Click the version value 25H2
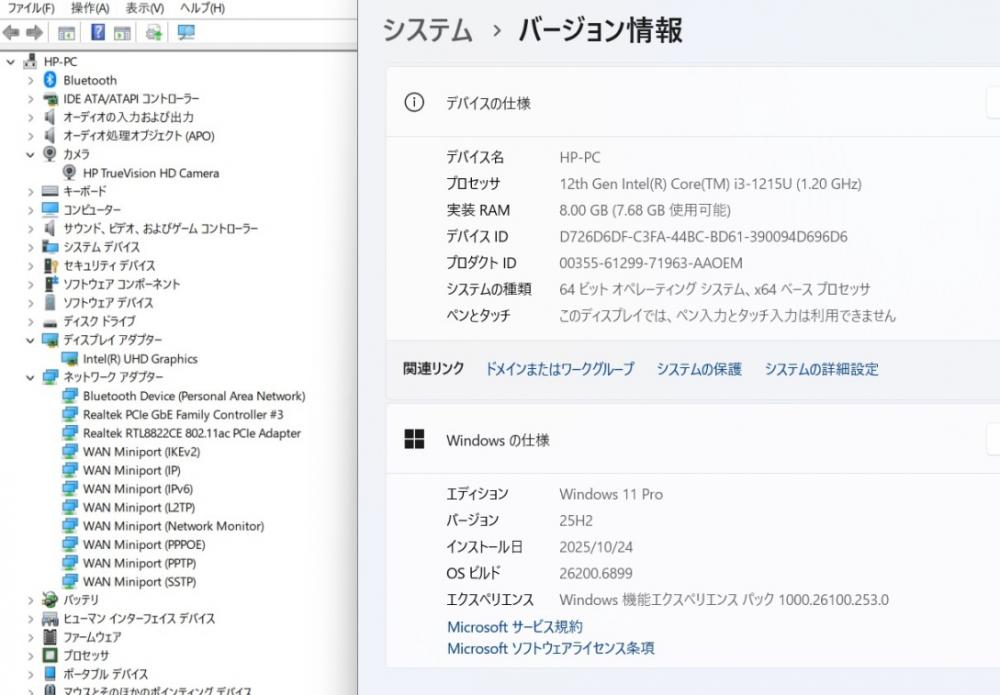 576,520
